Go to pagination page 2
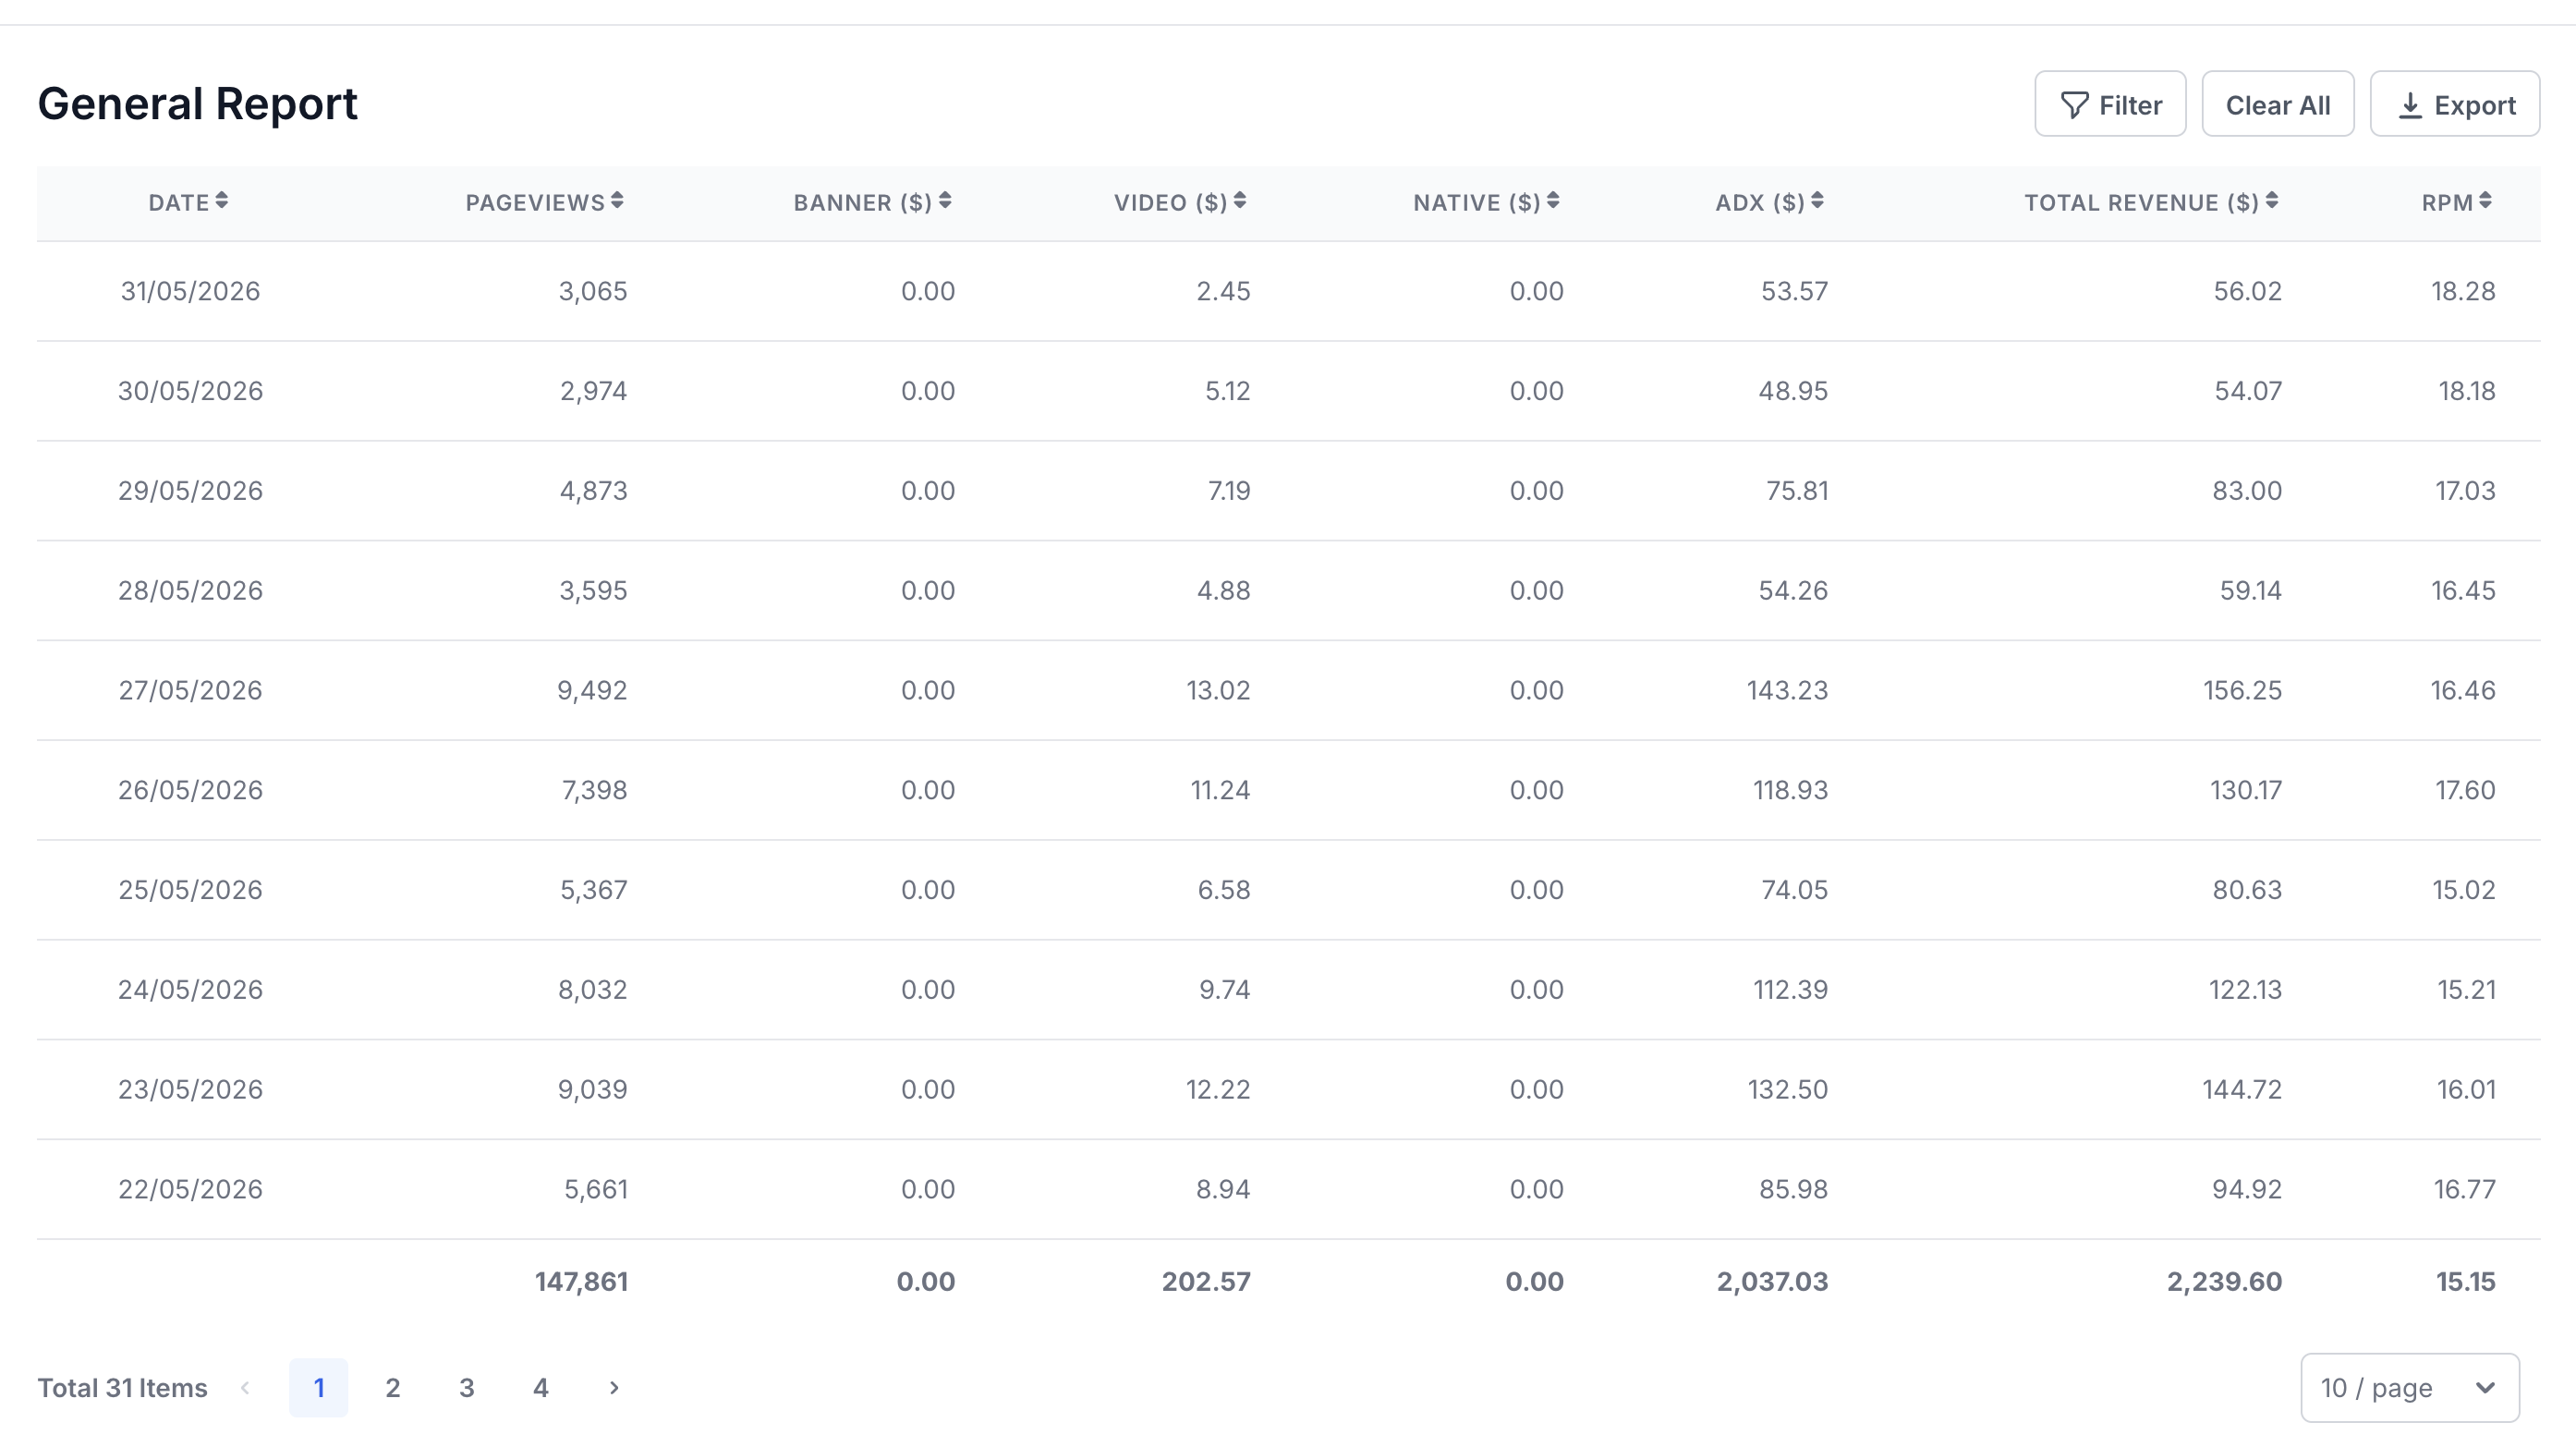2576x1447 pixels. pyautogui.click(x=393, y=1387)
